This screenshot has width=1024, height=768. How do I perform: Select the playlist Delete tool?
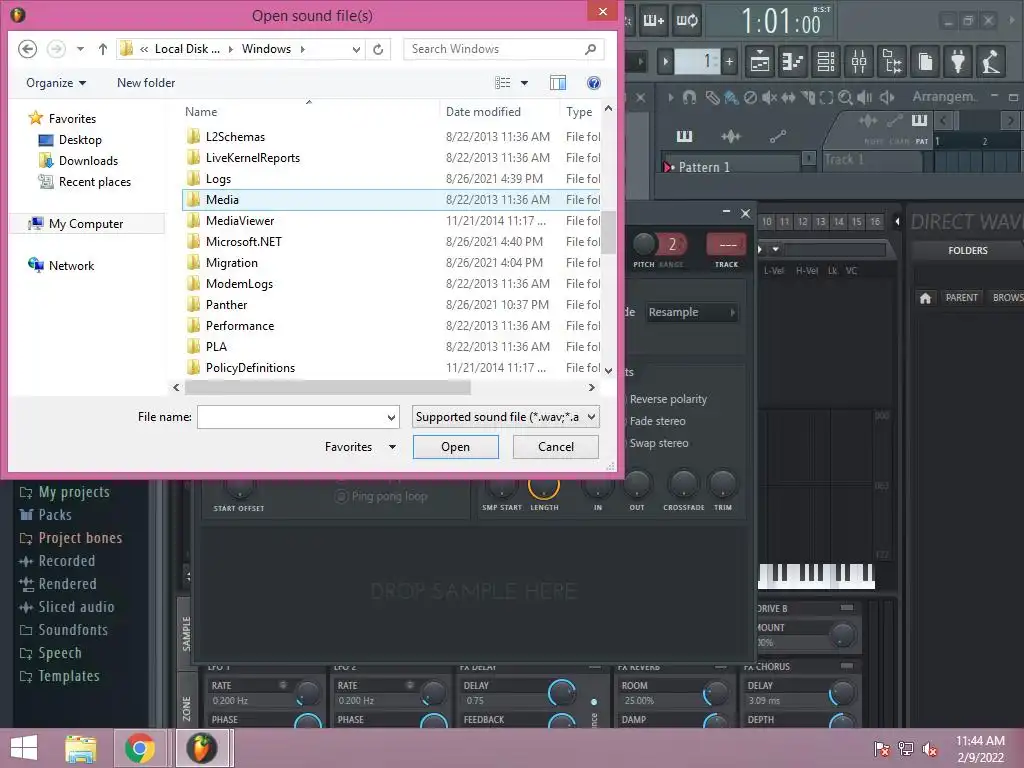coord(750,98)
